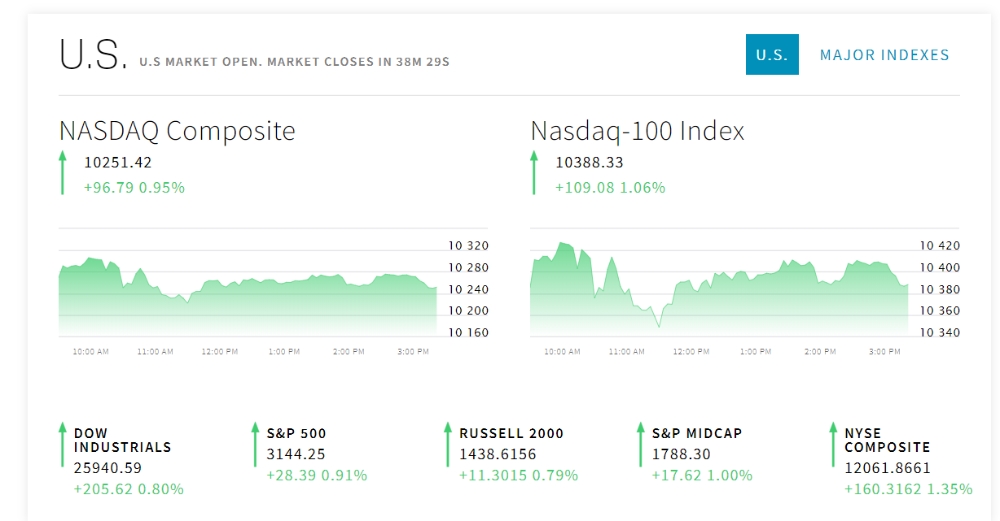Open the Russell 2000 index link
1000x521 pixels.
point(511,434)
